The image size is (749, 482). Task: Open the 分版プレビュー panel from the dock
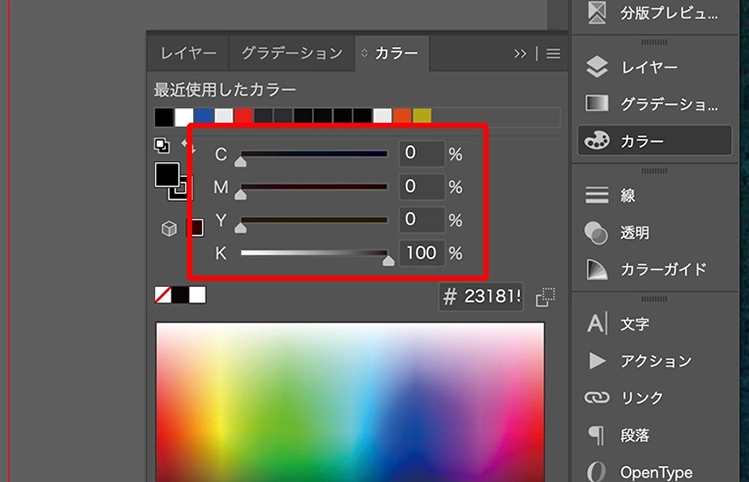(x=654, y=13)
